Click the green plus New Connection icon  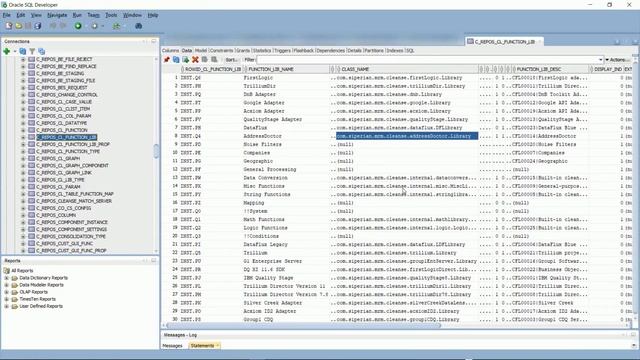[x=7, y=51]
